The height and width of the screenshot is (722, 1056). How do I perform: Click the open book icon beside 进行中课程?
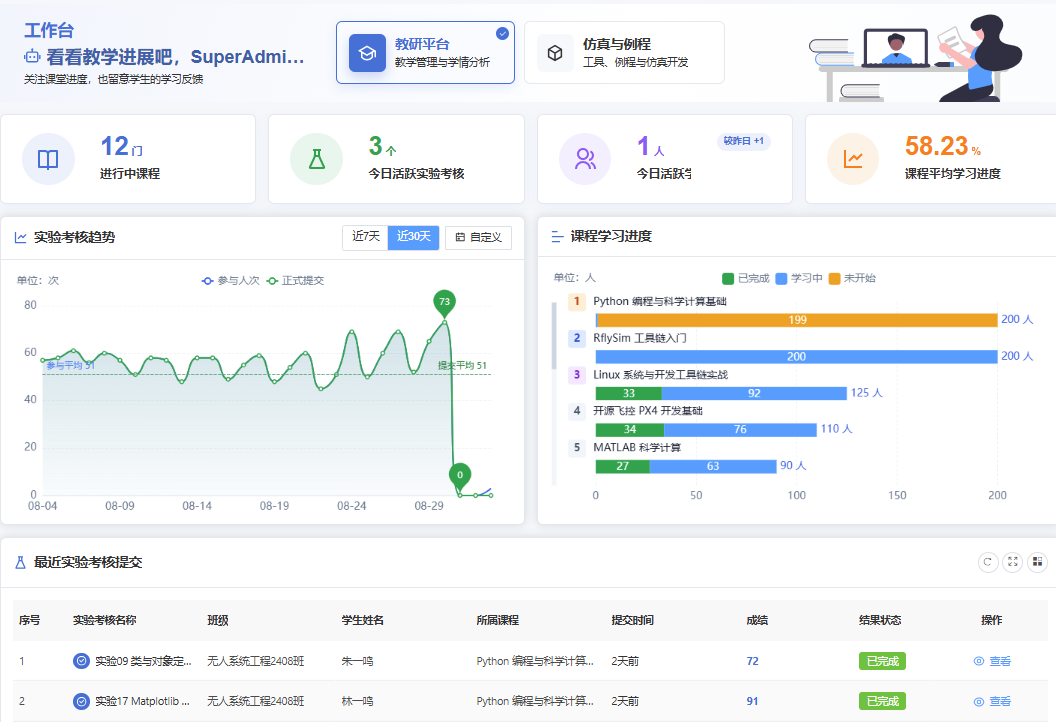[48, 160]
